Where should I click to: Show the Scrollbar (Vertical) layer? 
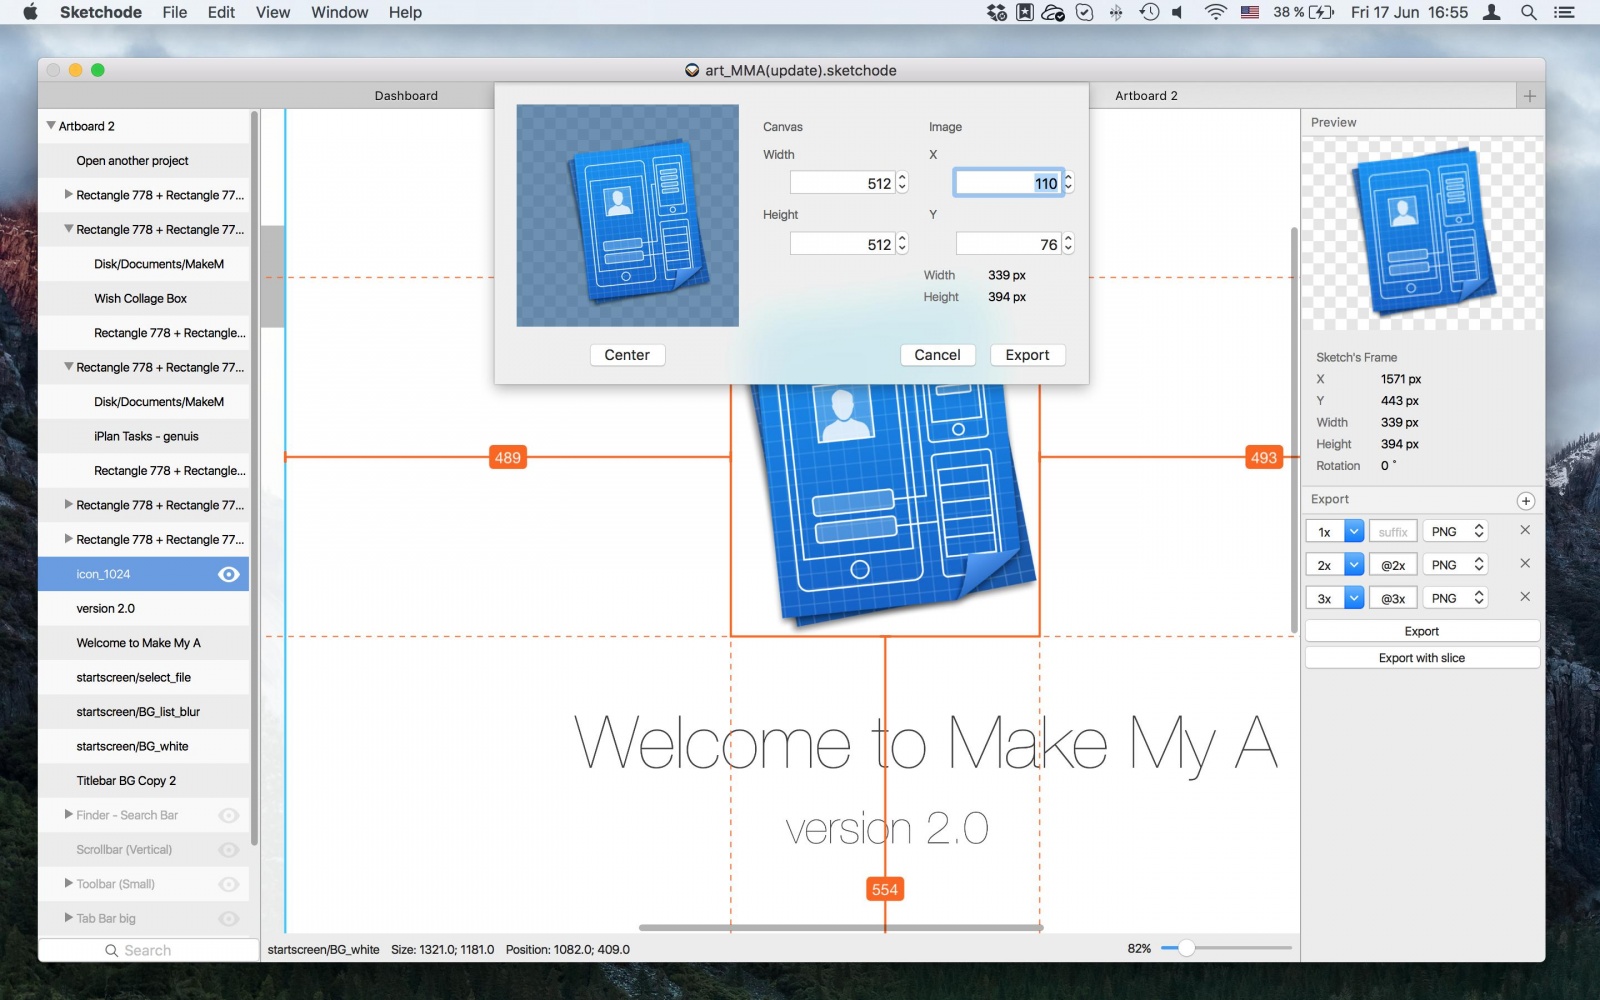[x=228, y=850]
